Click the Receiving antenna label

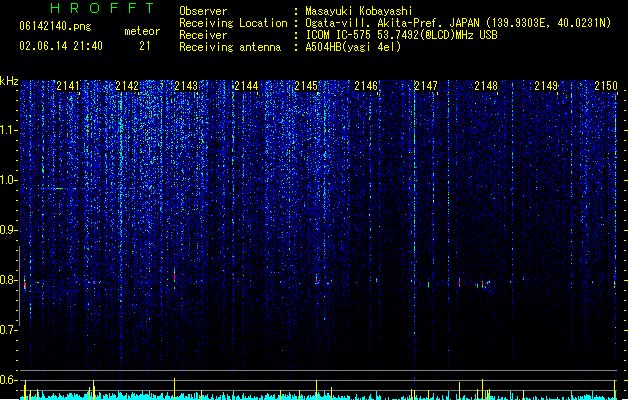[230, 47]
